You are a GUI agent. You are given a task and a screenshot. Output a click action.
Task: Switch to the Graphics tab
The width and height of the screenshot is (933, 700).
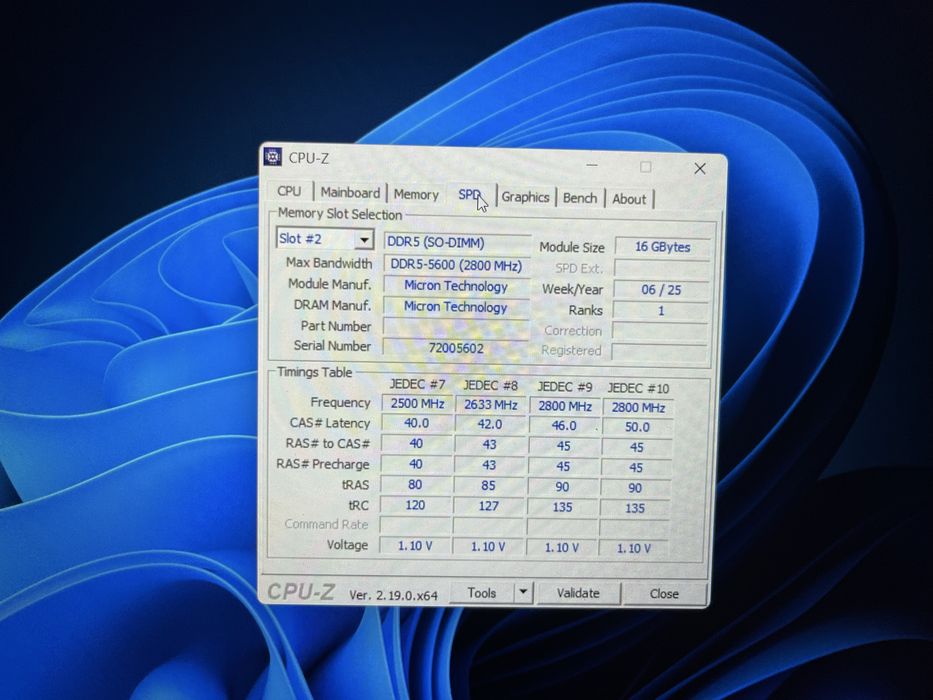525,197
